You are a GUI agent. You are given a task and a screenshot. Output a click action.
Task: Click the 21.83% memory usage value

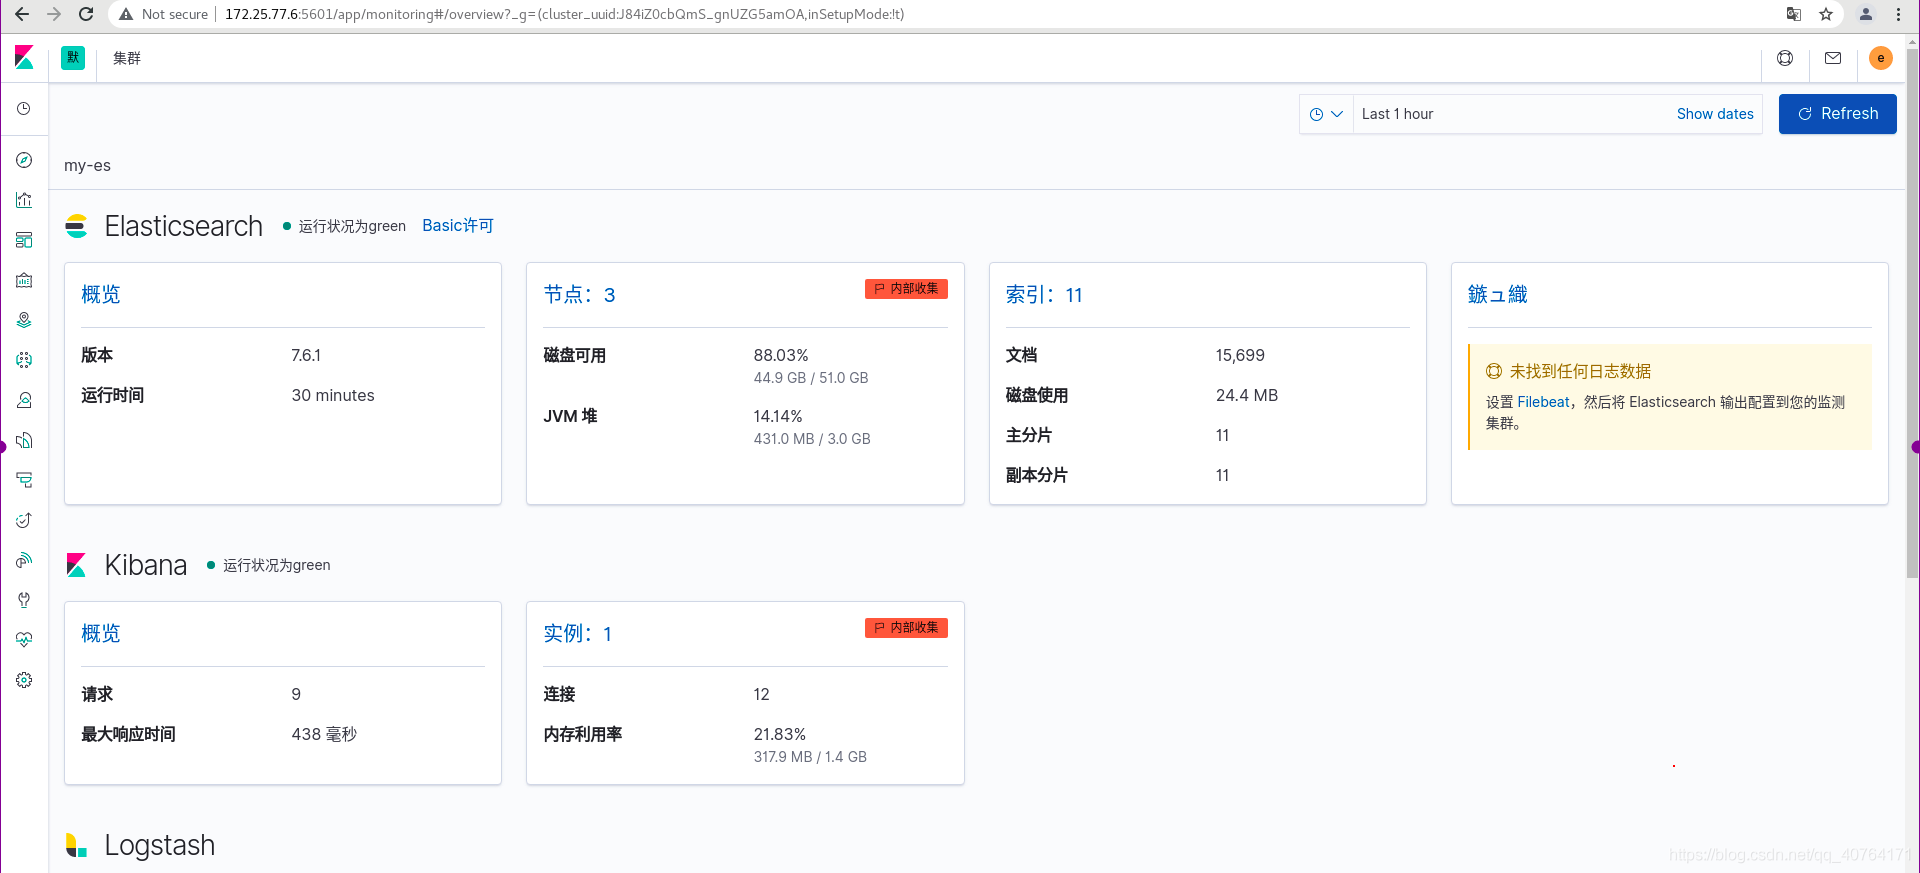[x=780, y=734]
